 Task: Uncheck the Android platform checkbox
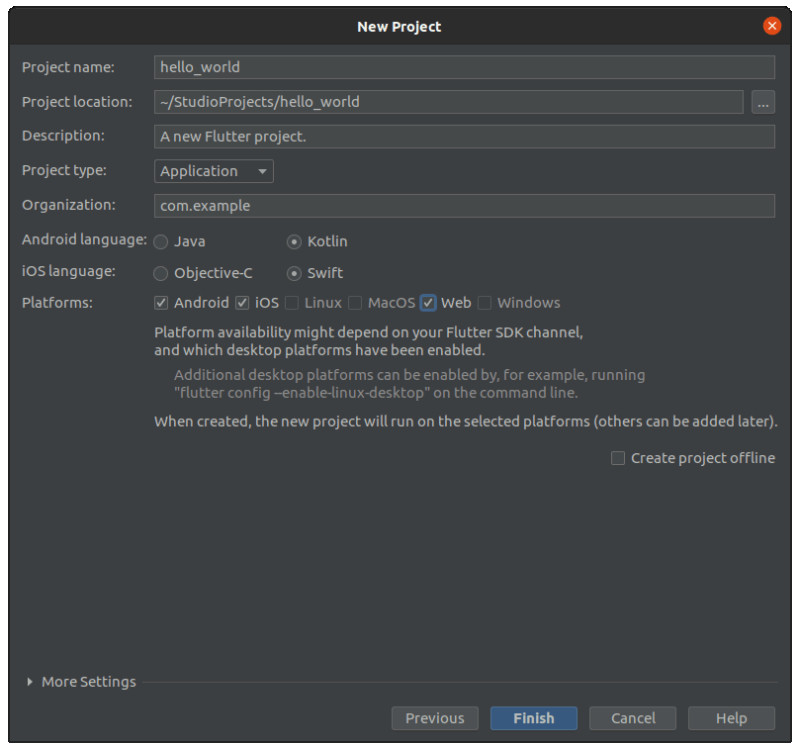tap(161, 303)
